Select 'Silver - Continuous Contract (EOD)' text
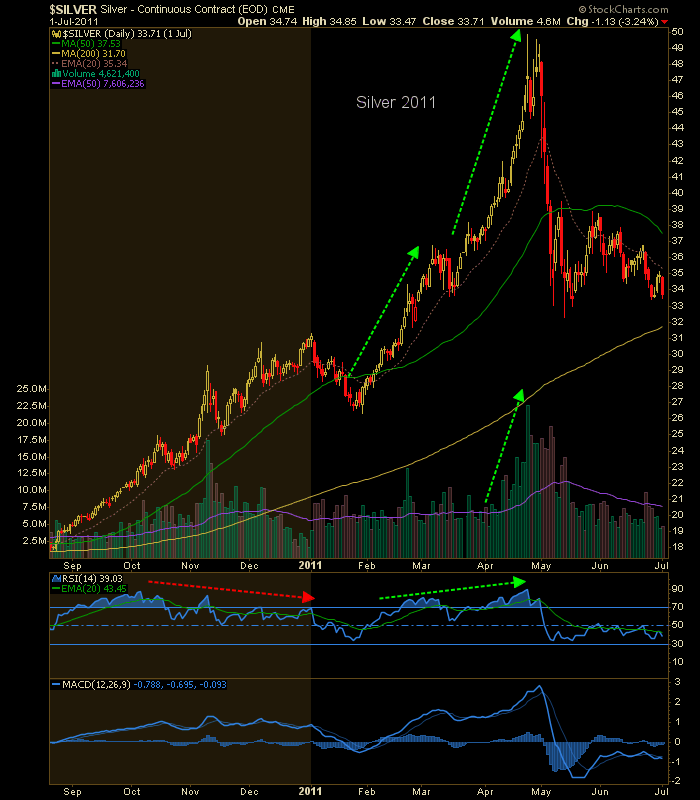This screenshot has width=700, height=800. 184,10
